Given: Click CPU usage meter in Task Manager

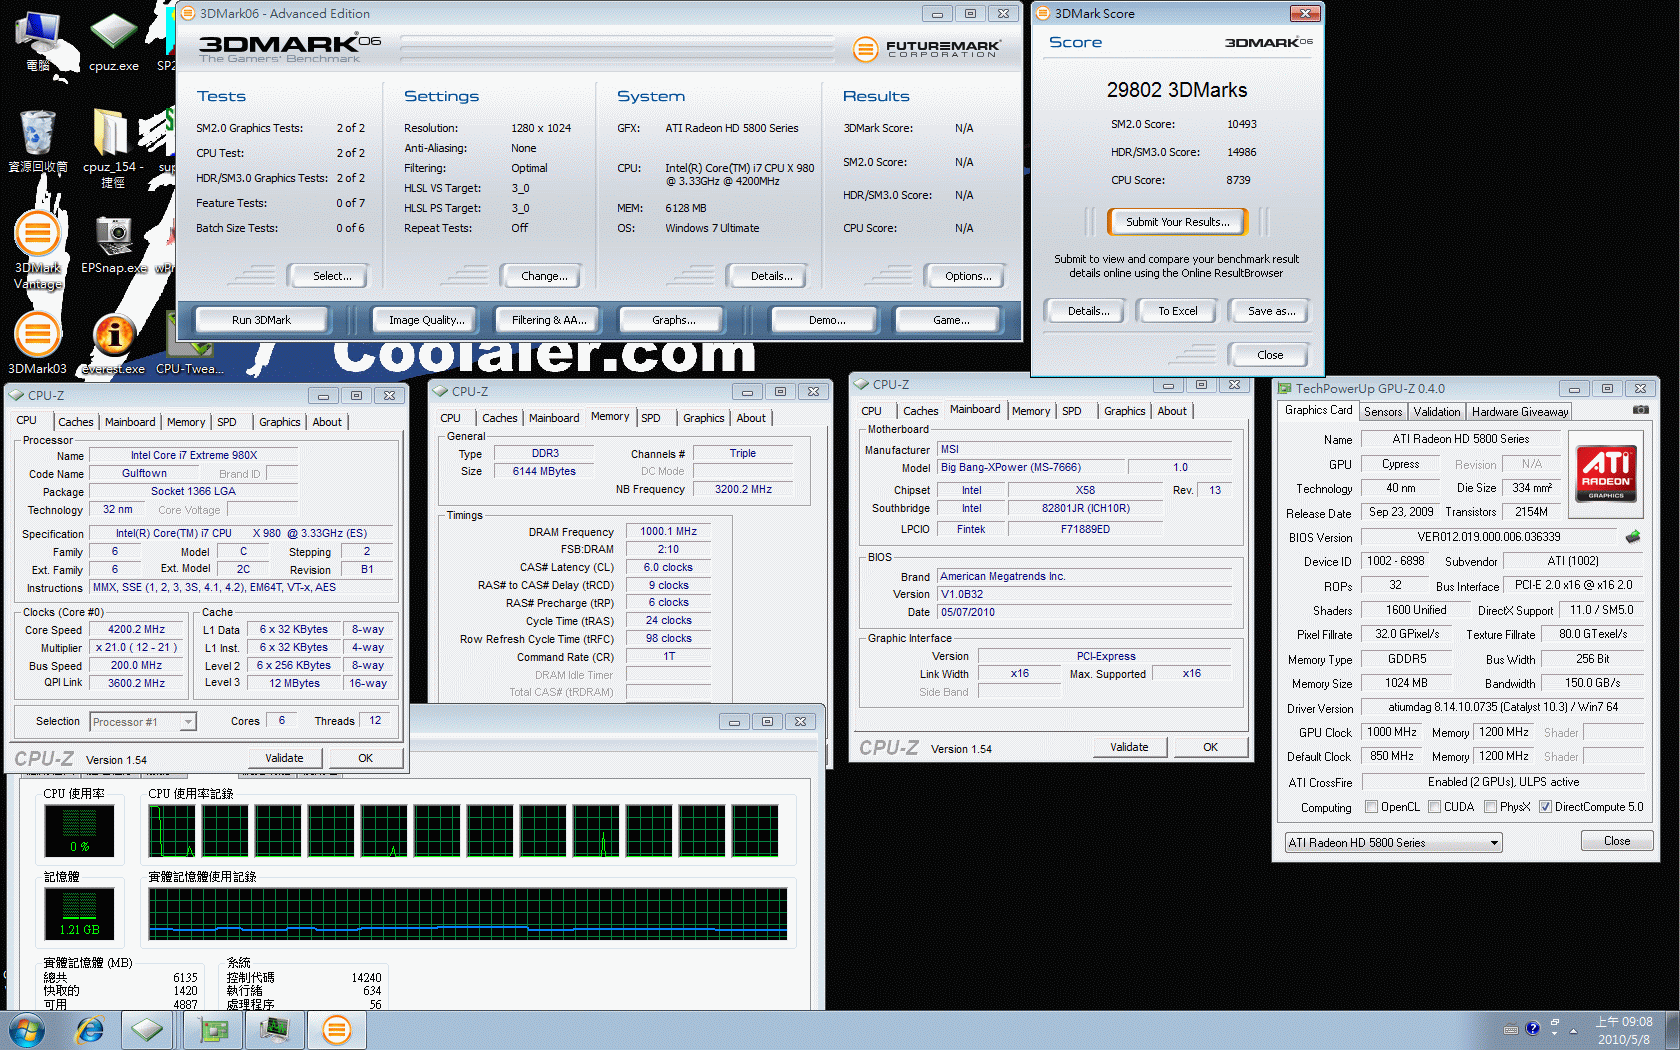Looking at the screenshot, I should coord(79,831).
